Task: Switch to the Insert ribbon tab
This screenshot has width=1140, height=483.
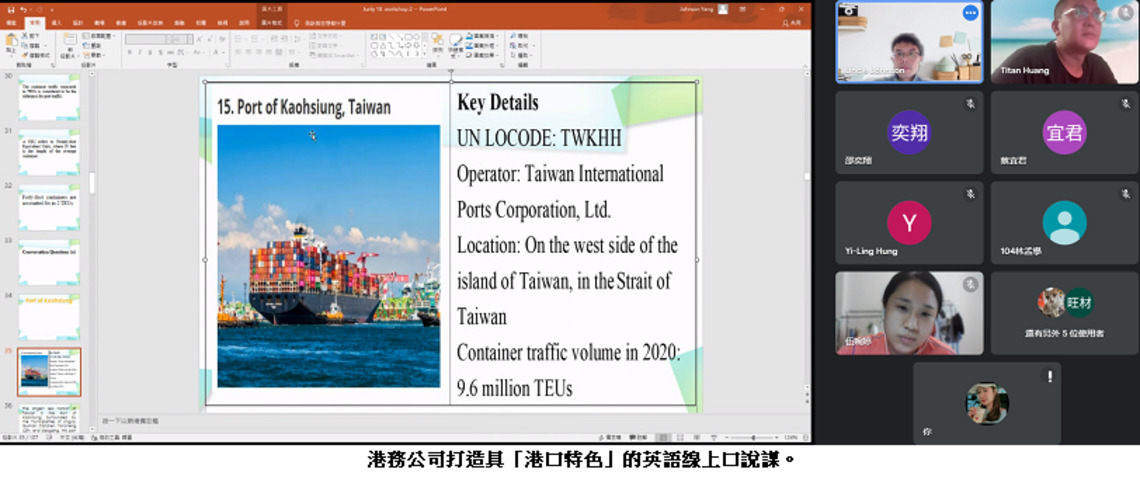Action: (57, 23)
